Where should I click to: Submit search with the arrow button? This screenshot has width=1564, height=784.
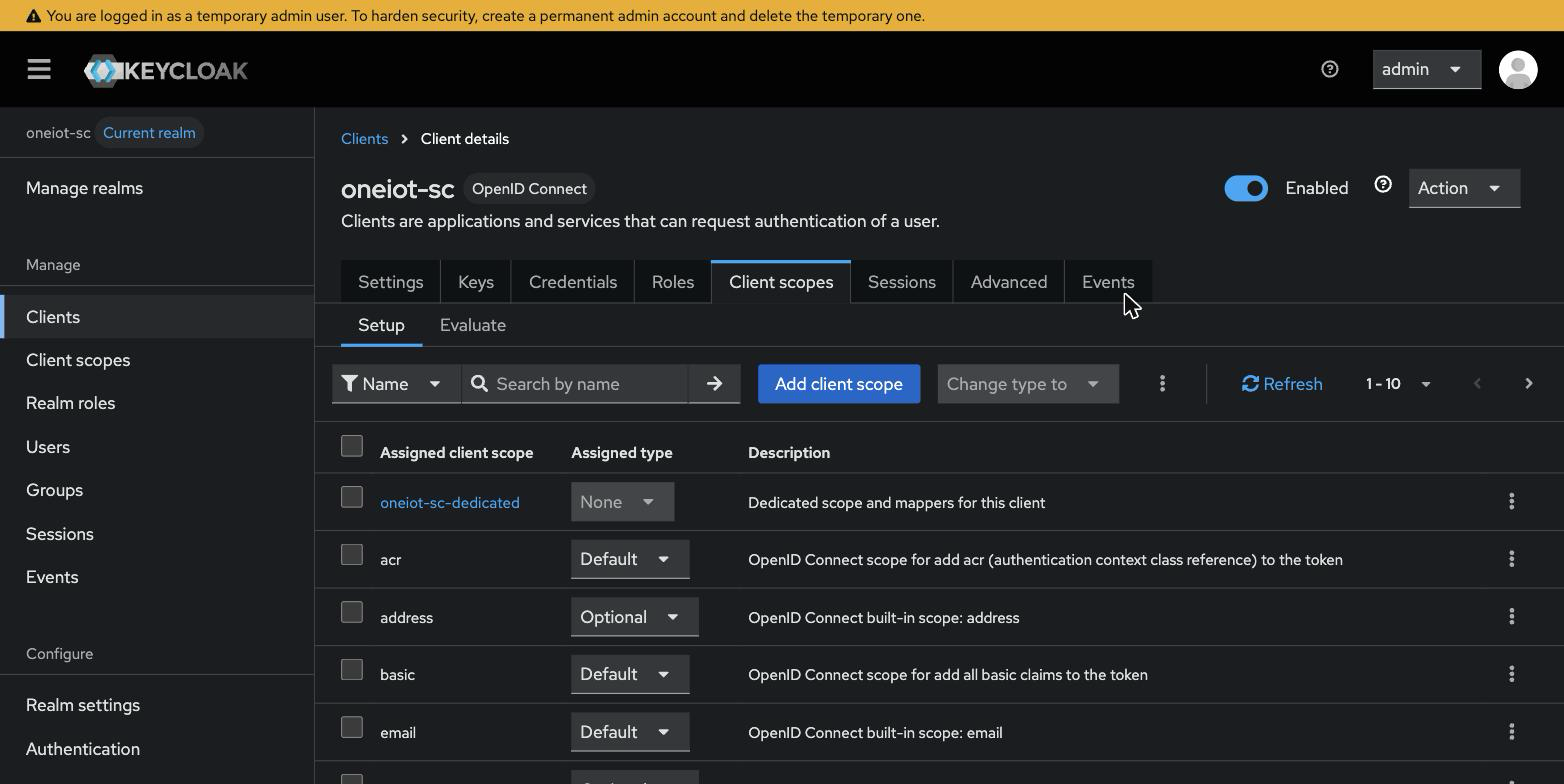(714, 384)
